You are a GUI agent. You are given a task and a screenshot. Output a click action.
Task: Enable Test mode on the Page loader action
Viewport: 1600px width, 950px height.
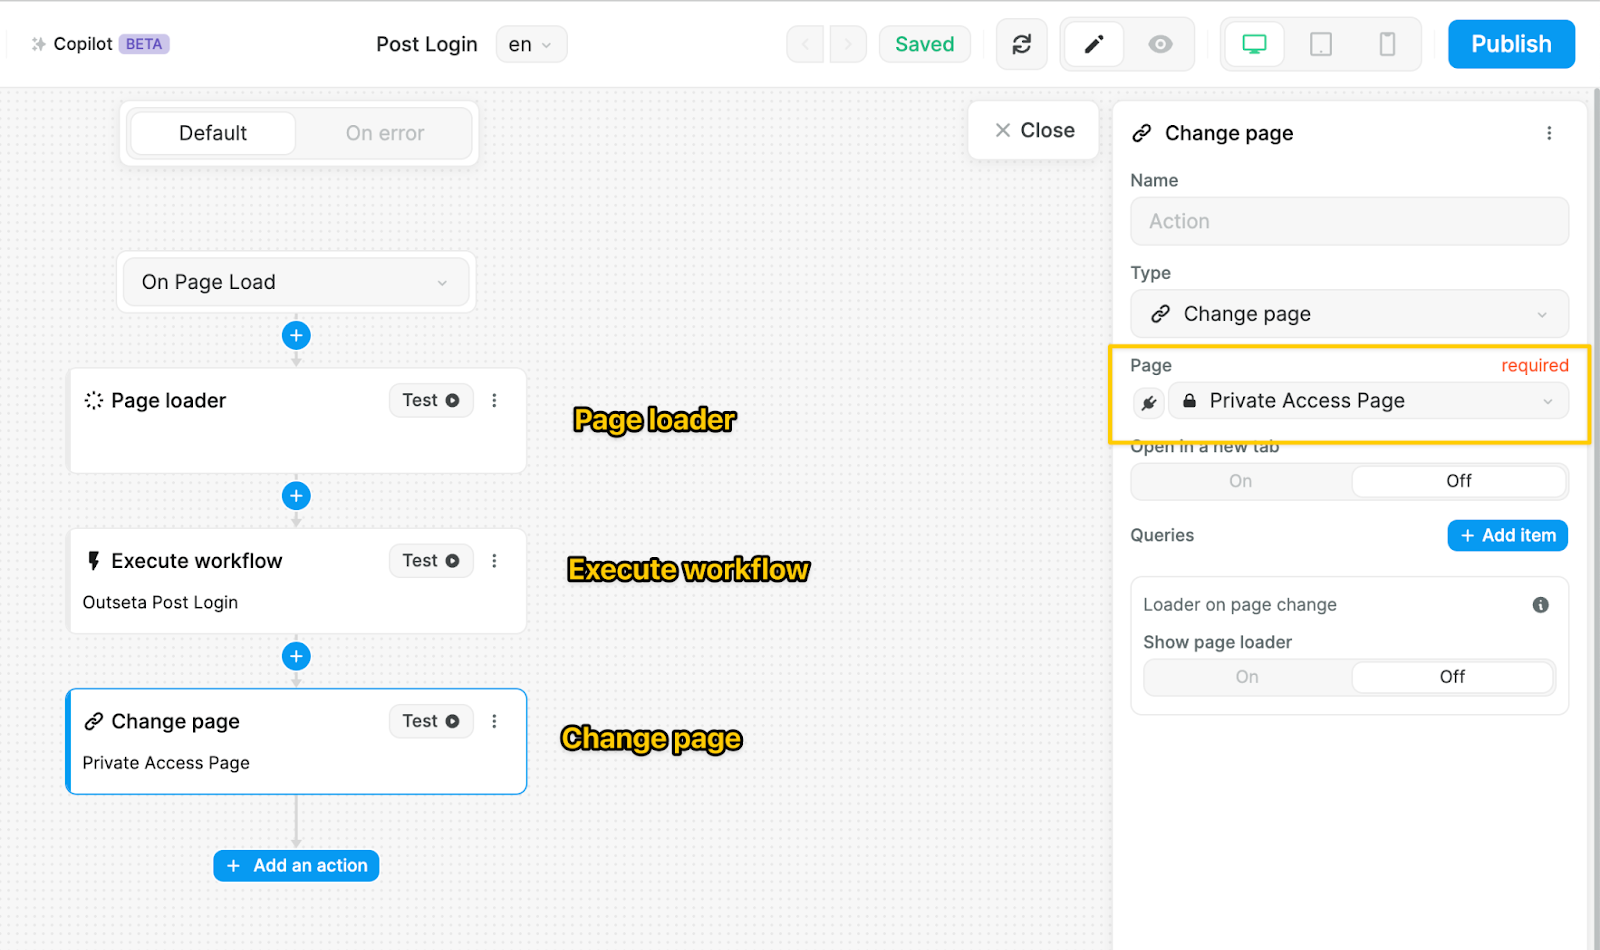(x=430, y=400)
